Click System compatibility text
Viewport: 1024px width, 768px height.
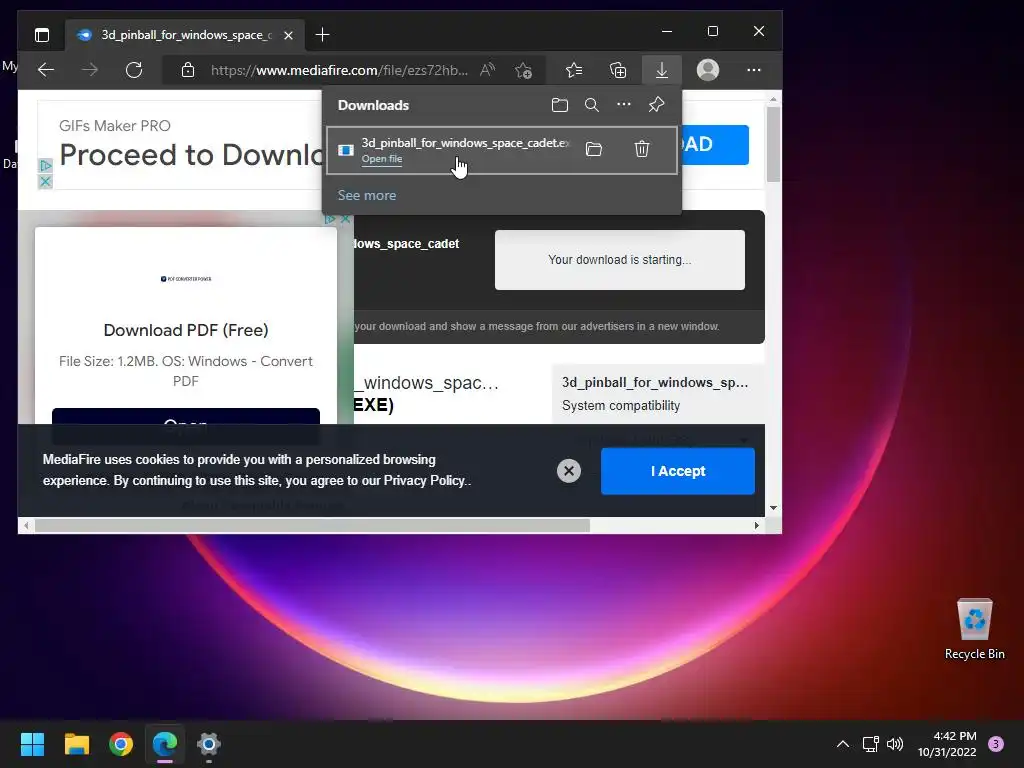coord(621,406)
